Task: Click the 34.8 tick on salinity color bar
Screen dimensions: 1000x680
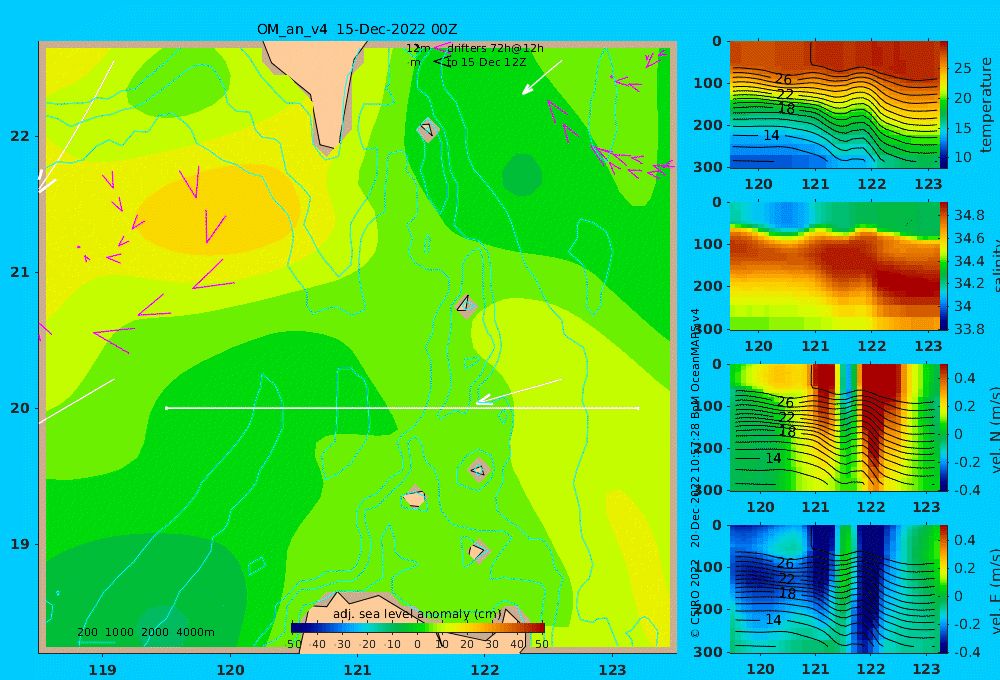Action: [x=969, y=215]
